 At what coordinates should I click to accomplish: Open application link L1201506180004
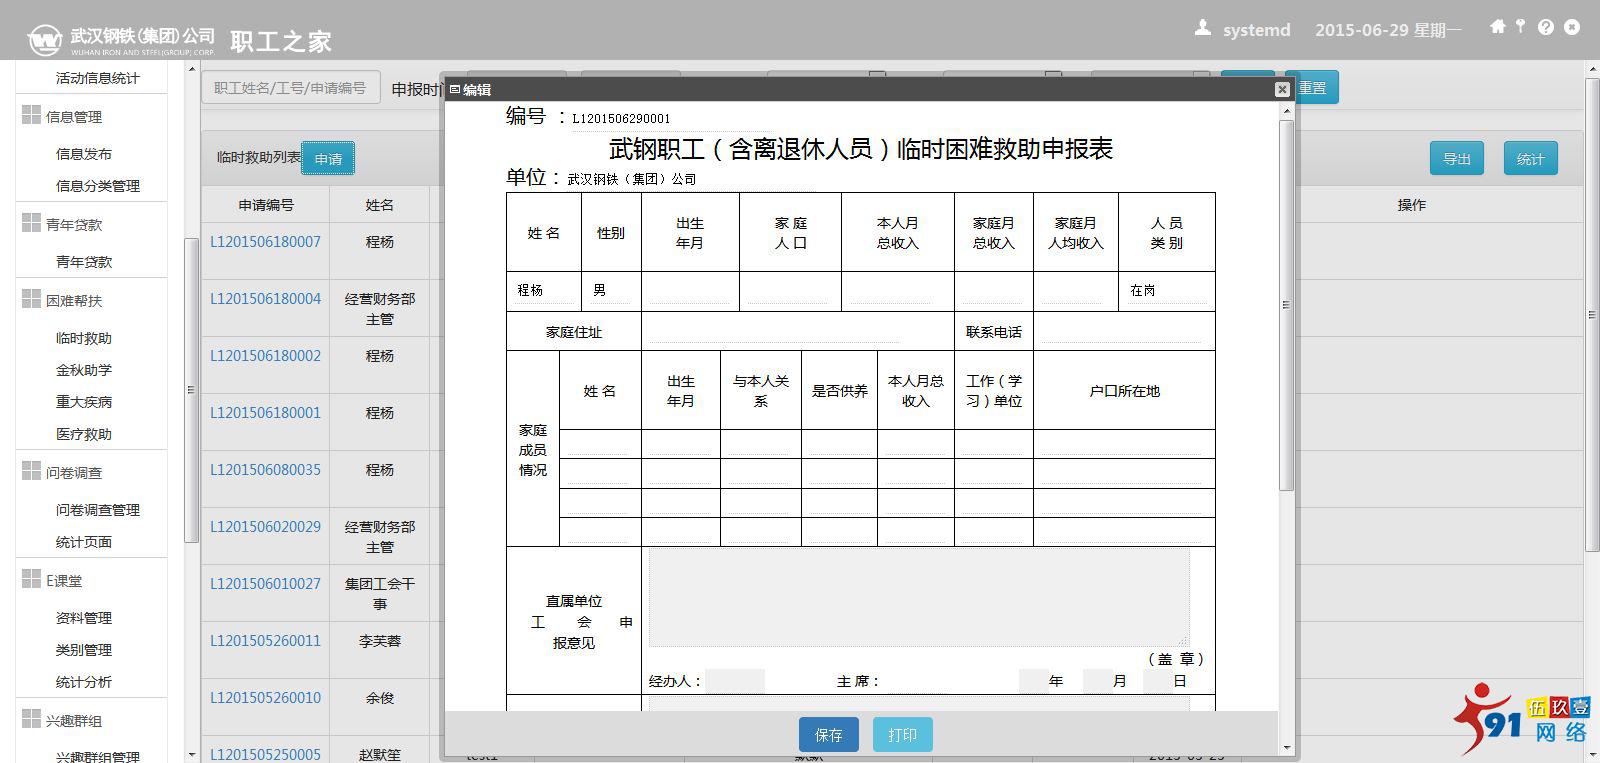[x=266, y=299]
